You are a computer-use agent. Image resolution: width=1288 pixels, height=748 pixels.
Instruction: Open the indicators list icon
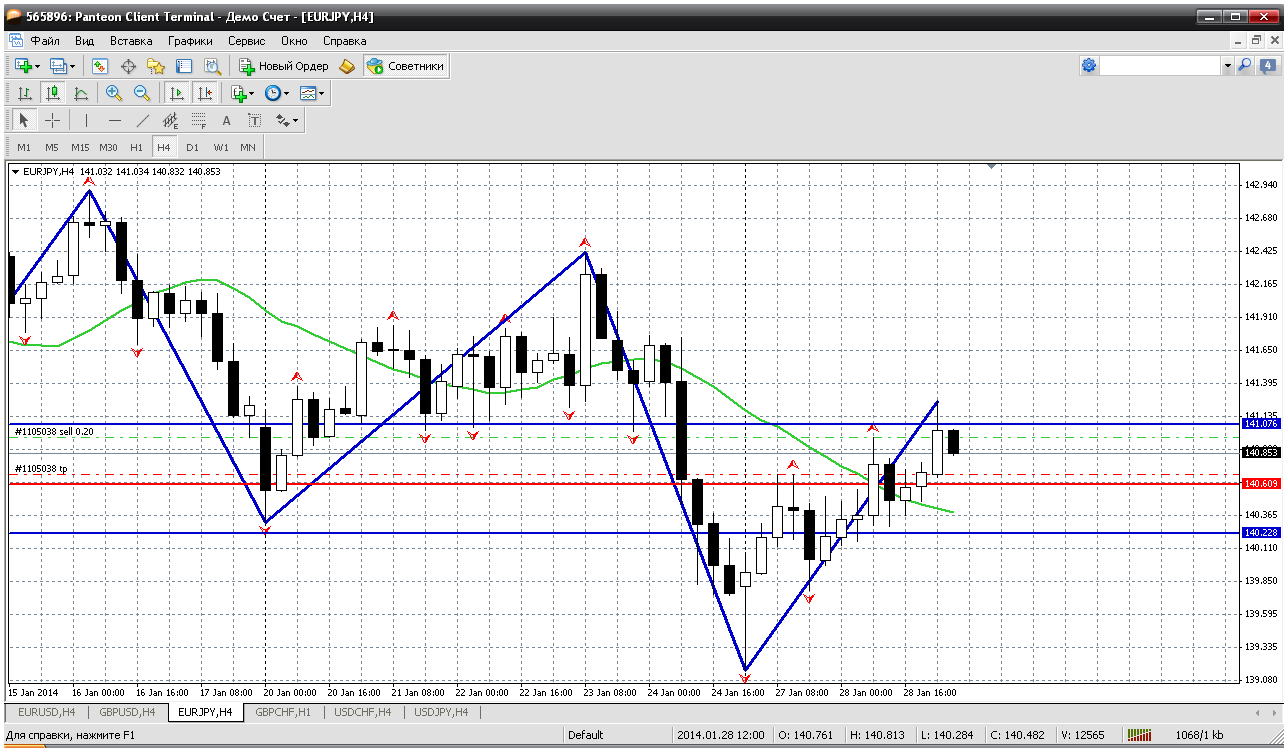point(238,93)
